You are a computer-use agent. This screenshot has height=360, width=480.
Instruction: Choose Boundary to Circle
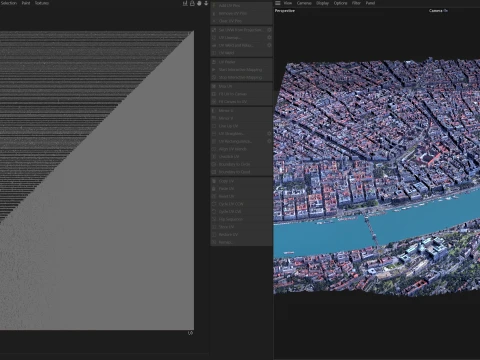point(242,164)
